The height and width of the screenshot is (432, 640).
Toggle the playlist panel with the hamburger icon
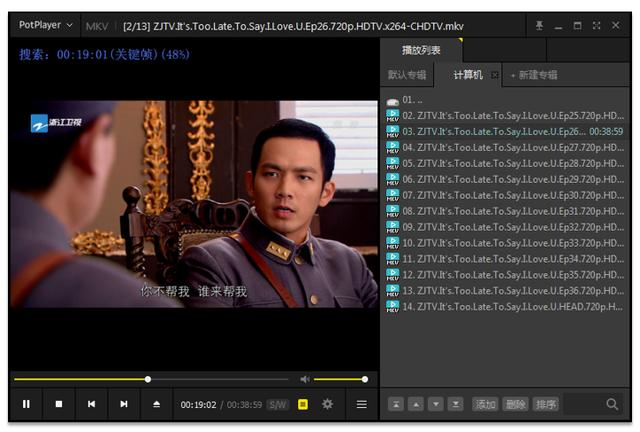pyautogui.click(x=362, y=404)
